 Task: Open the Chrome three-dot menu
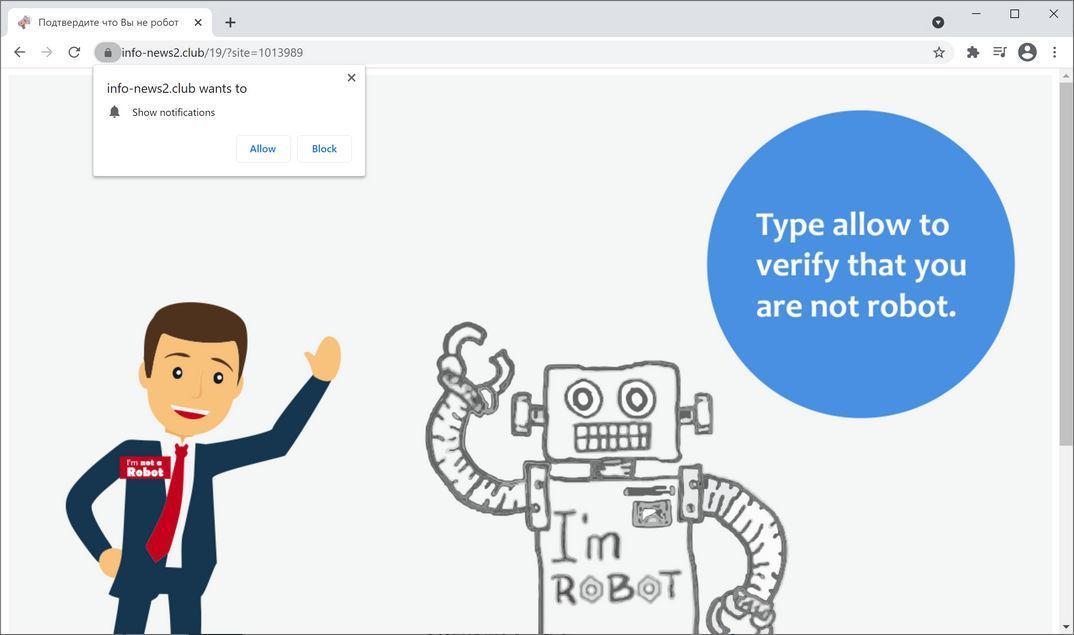(x=1055, y=52)
